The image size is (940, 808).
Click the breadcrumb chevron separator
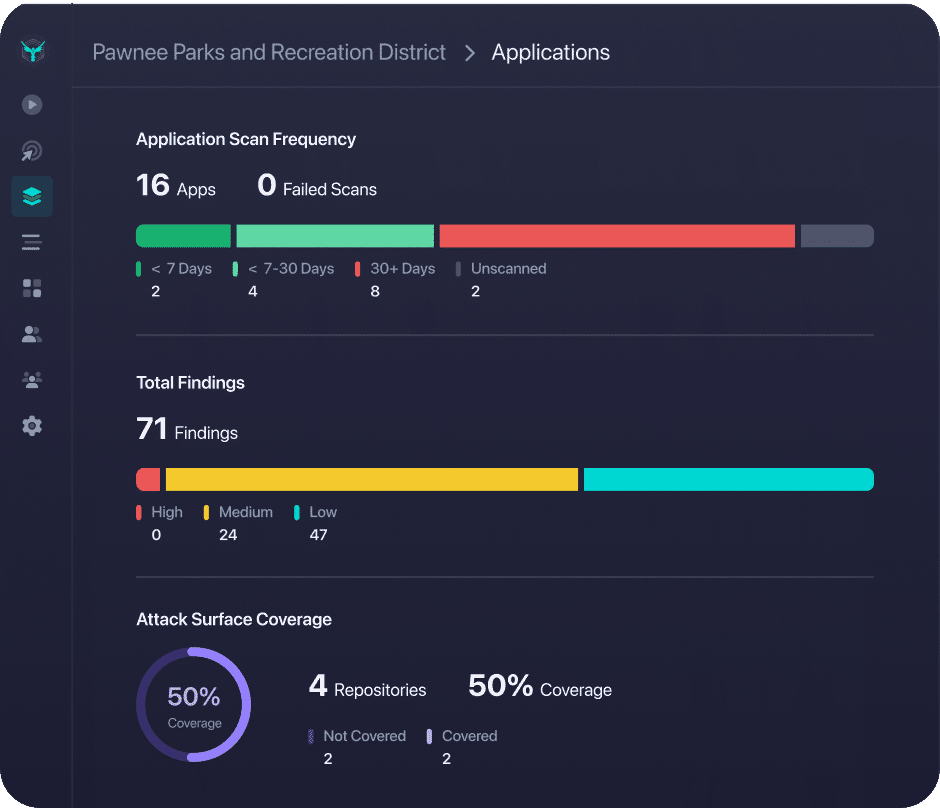tap(469, 54)
